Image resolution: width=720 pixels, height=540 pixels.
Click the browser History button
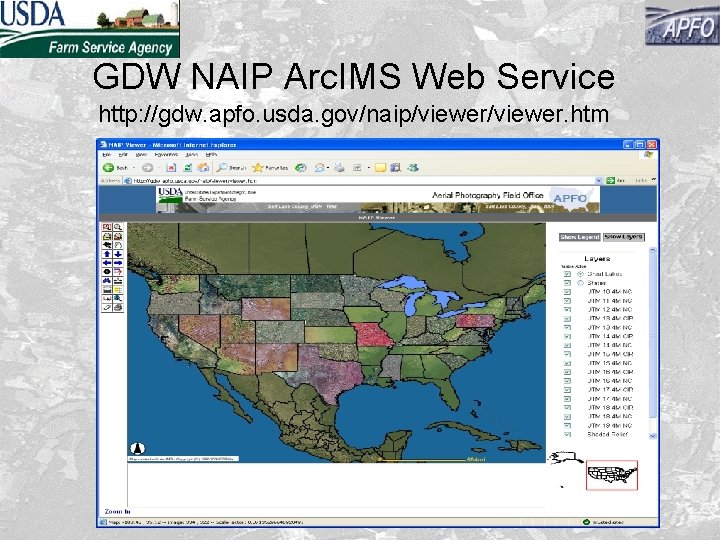[x=300, y=168]
